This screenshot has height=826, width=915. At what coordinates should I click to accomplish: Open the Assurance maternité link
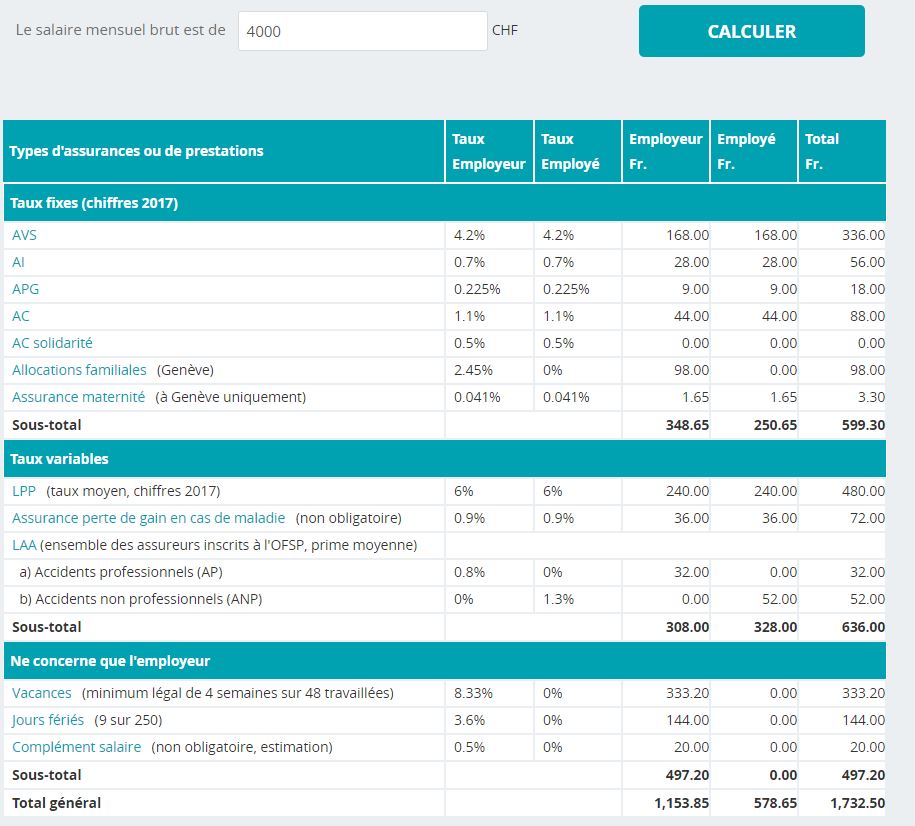[x=78, y=397]
